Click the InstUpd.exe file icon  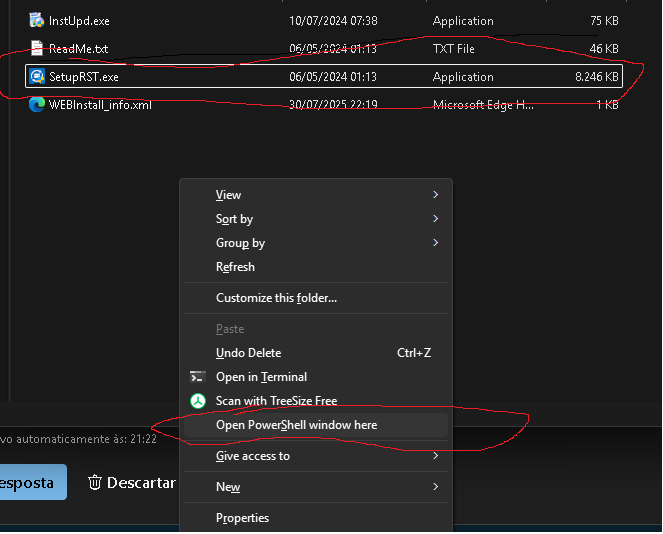(36, 20)
